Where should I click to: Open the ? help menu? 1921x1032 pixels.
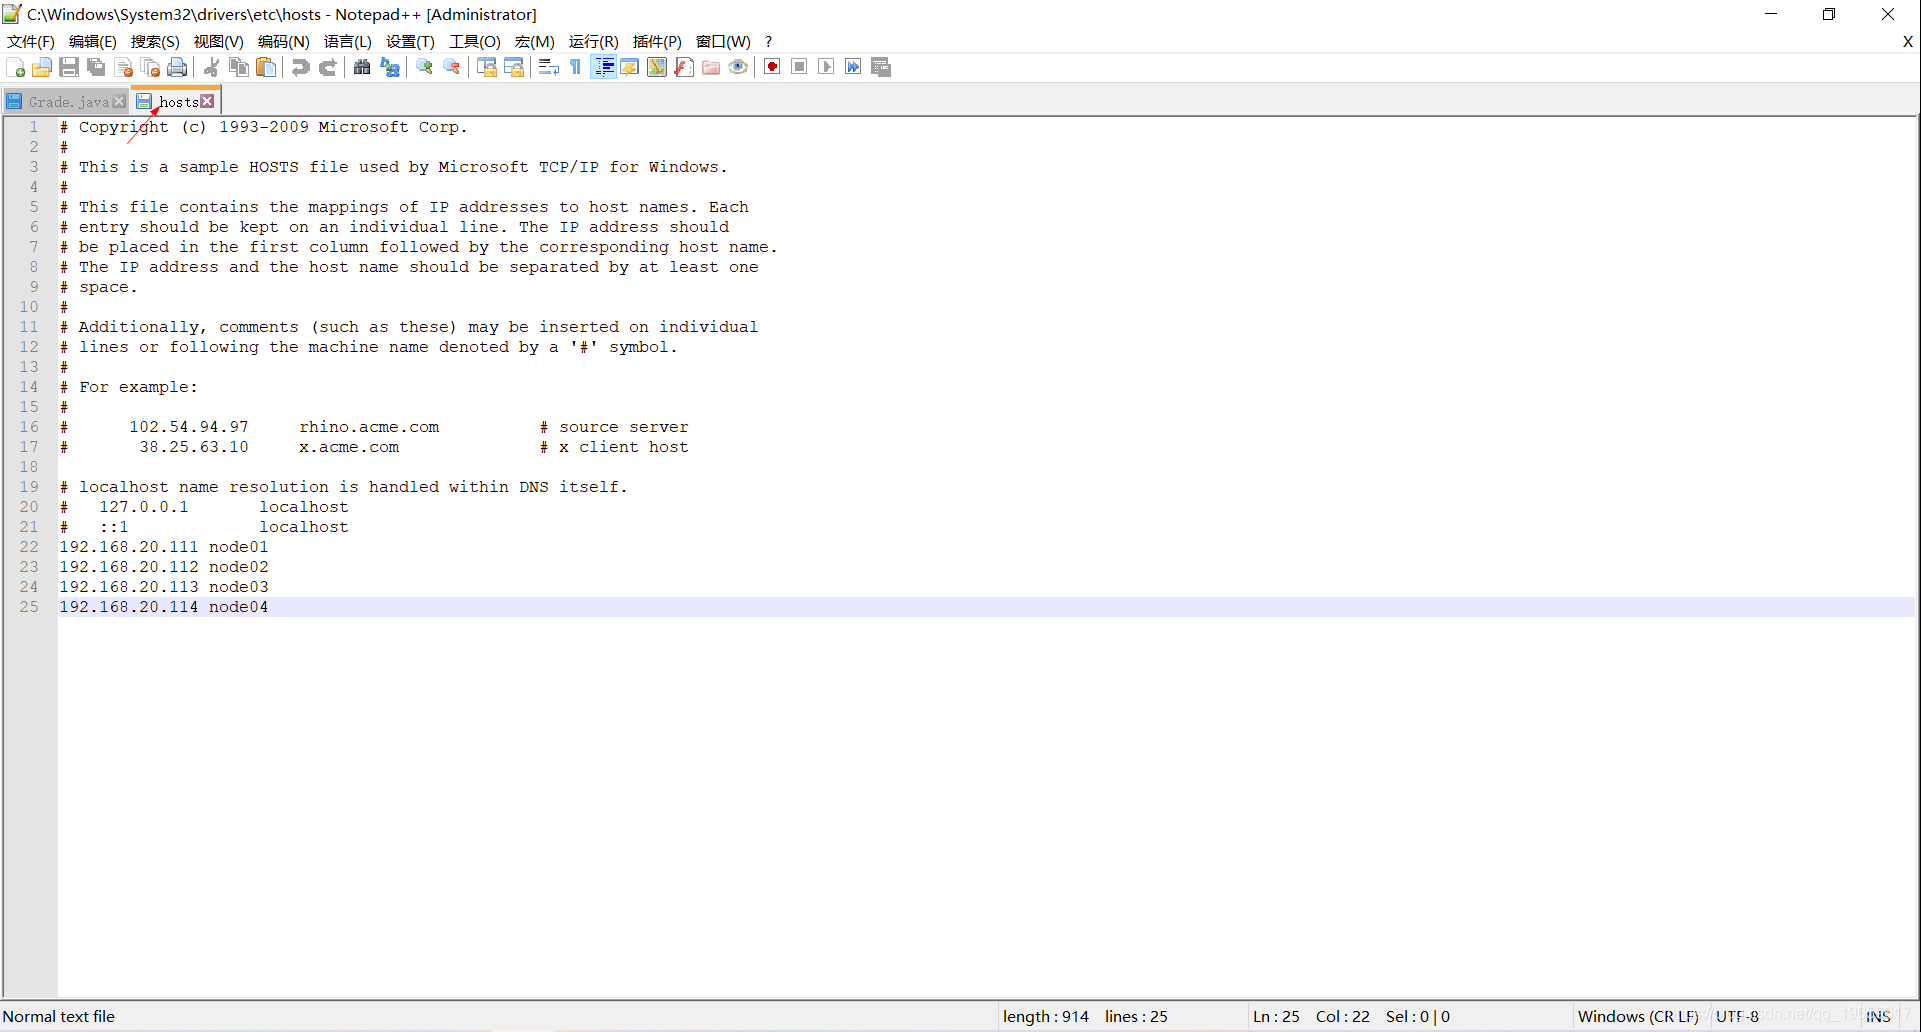pyautogui.click(x=768, y=41)
